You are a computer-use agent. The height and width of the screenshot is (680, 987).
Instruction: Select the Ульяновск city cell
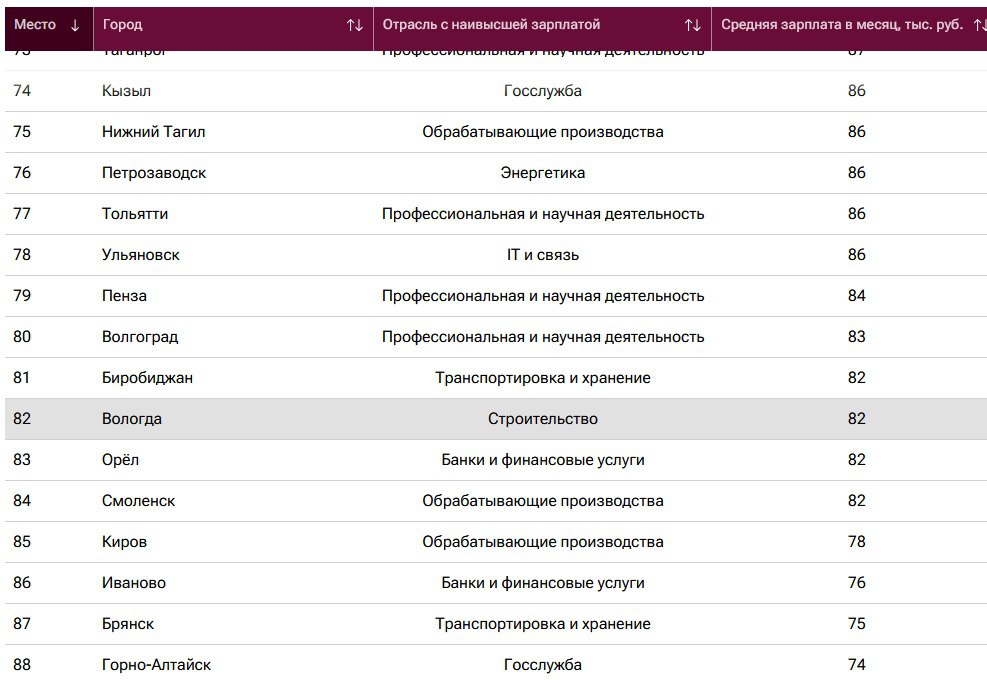140,254
